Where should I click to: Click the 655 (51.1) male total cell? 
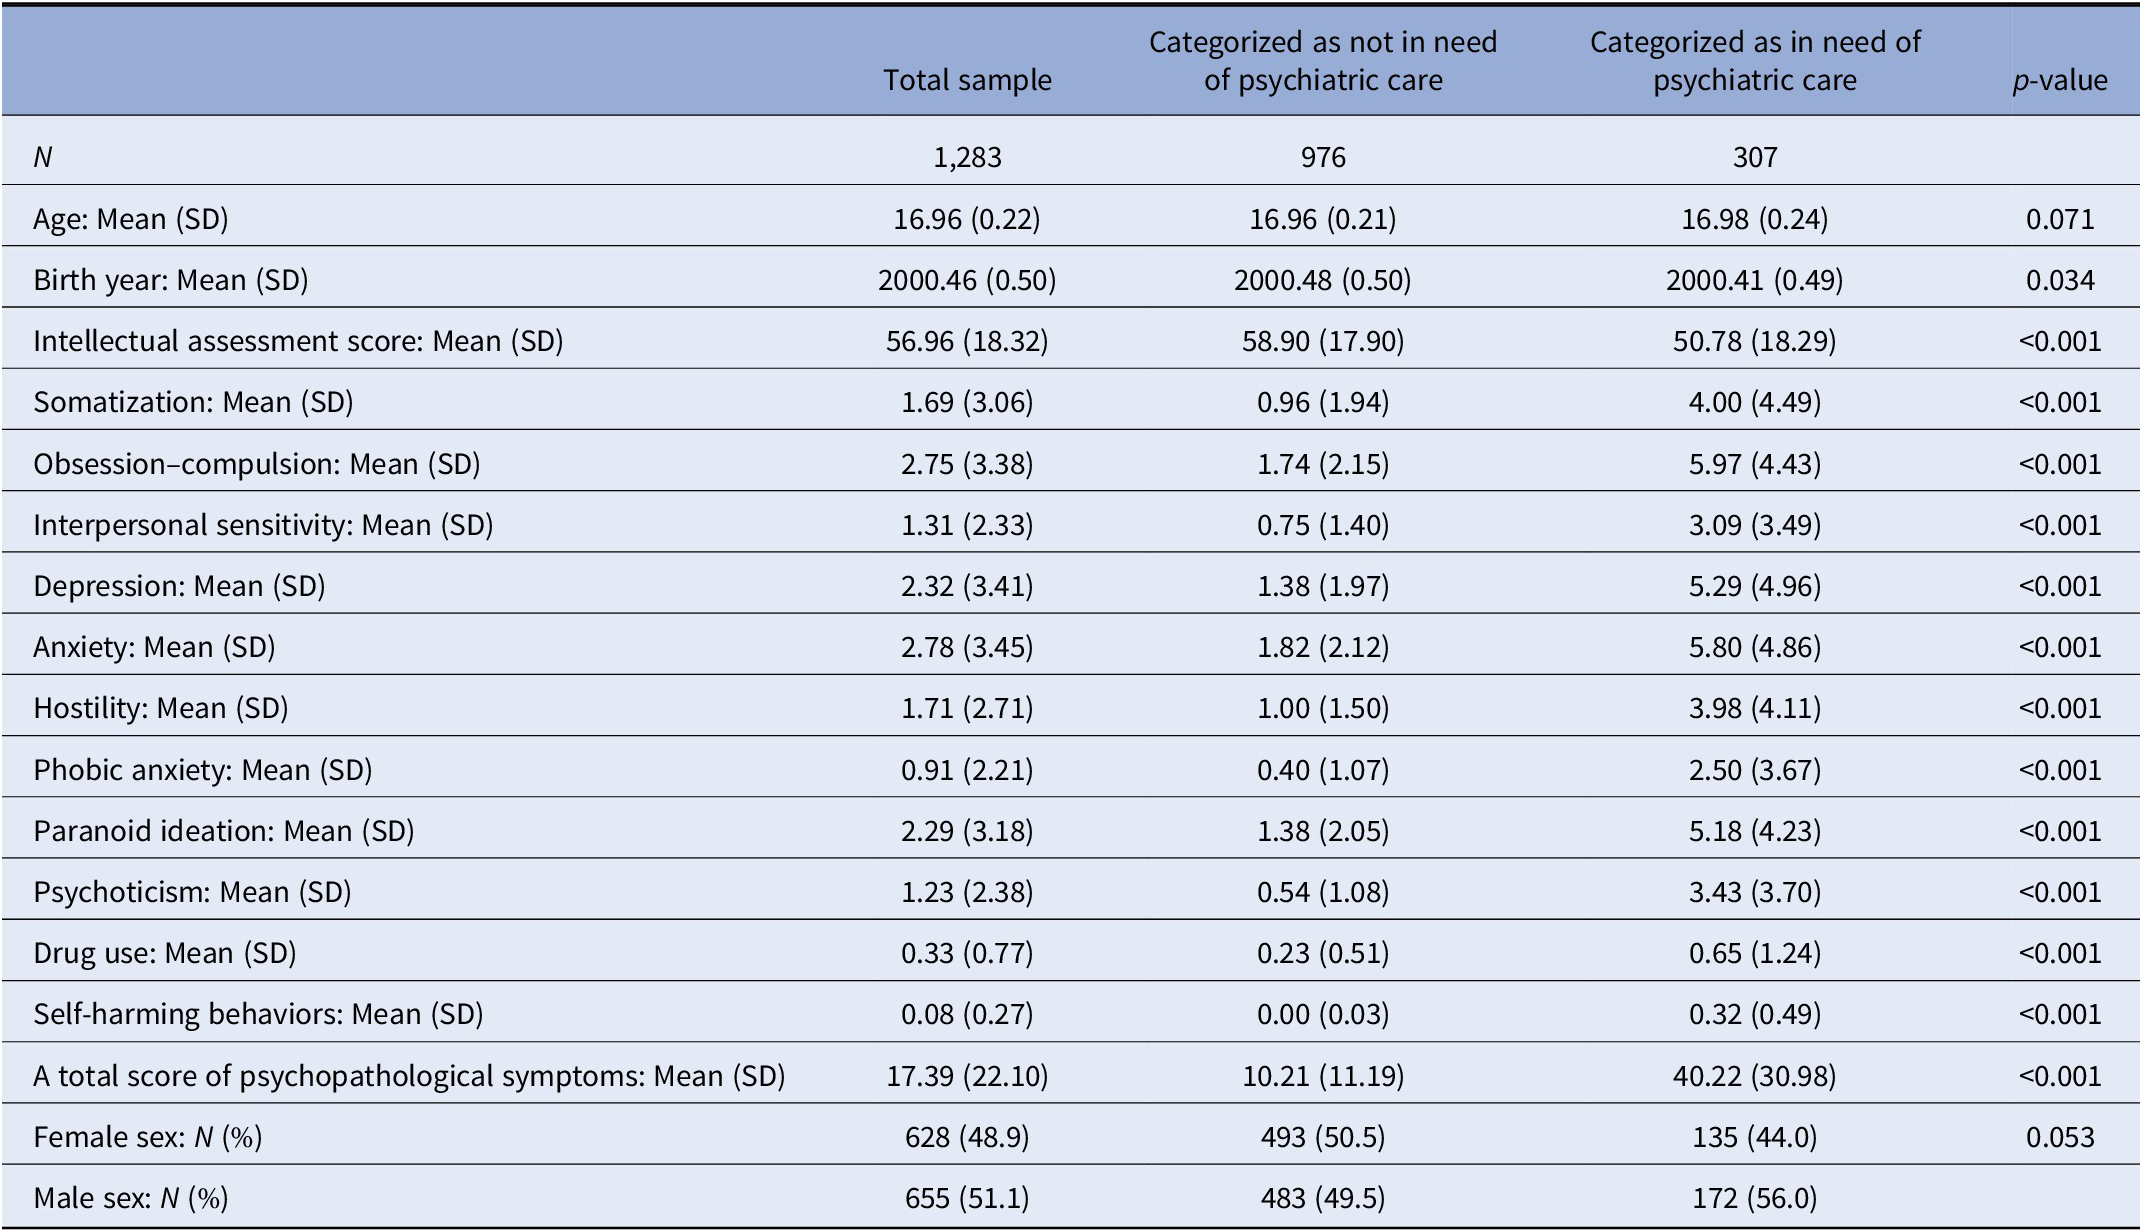[967, 1198]
